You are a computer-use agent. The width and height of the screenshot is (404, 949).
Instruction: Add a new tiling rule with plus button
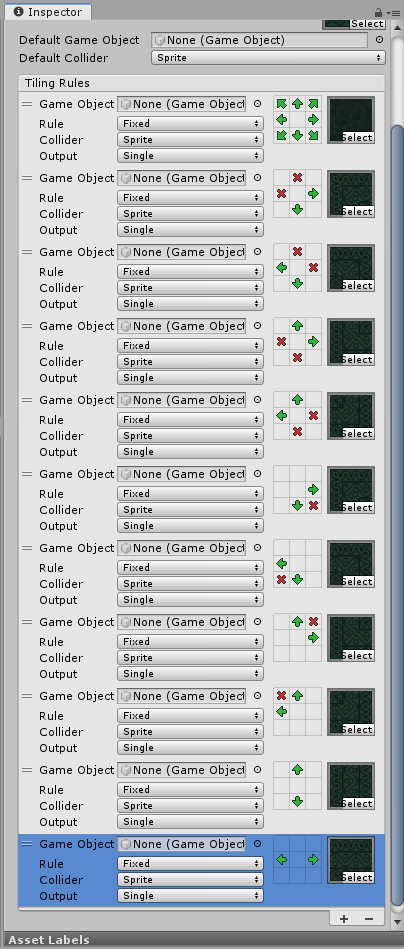(344, 918)
